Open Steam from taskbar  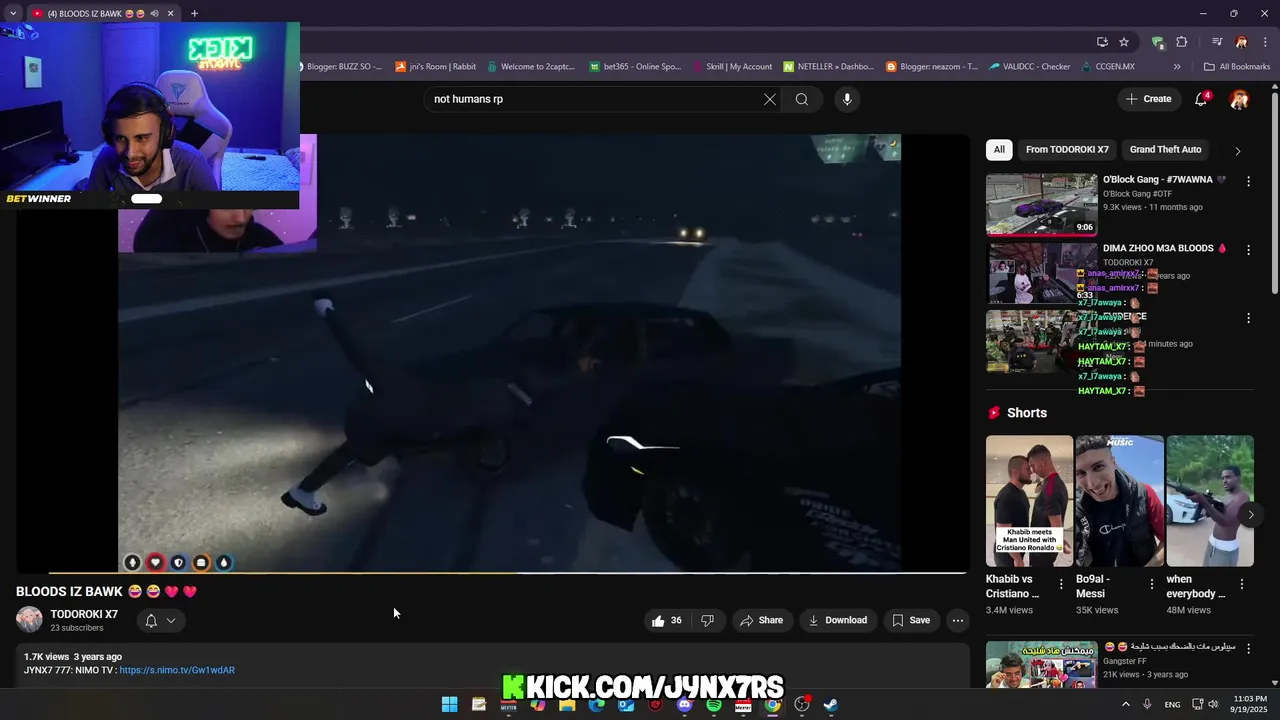(x=831, y=704)
